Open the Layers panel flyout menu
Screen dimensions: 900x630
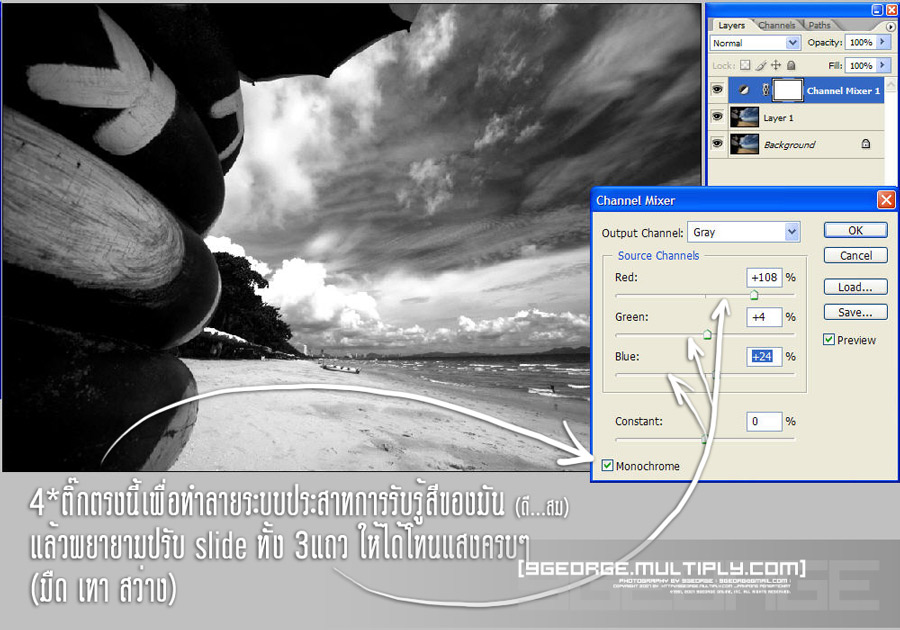[890, 26]
